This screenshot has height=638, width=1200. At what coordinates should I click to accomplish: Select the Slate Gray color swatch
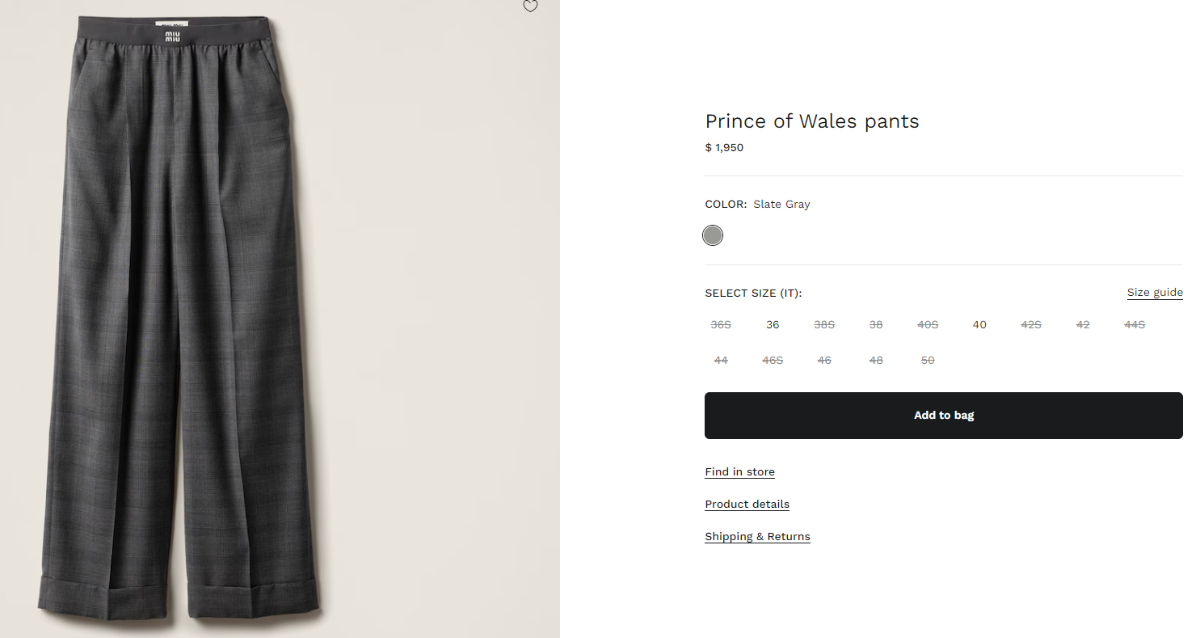pyautogui.click(x=712, y=236)
